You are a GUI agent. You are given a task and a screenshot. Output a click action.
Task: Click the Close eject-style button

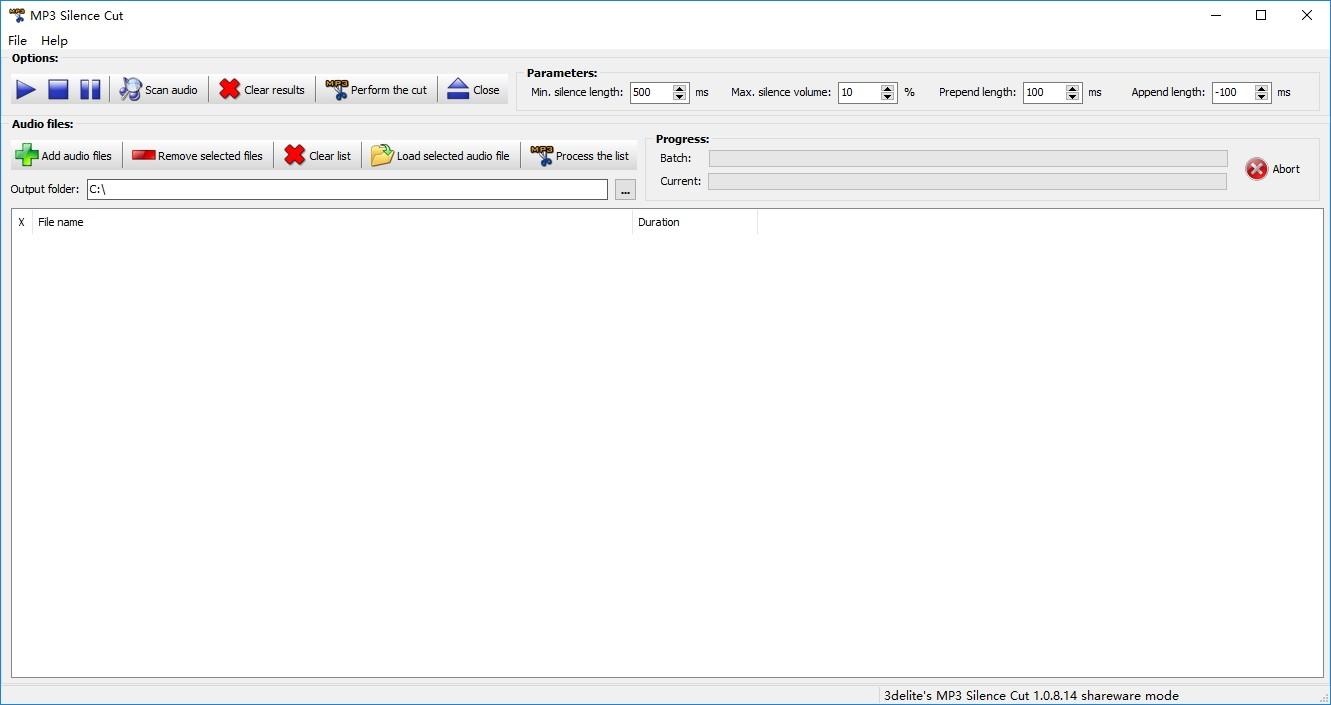pos(473,90)
